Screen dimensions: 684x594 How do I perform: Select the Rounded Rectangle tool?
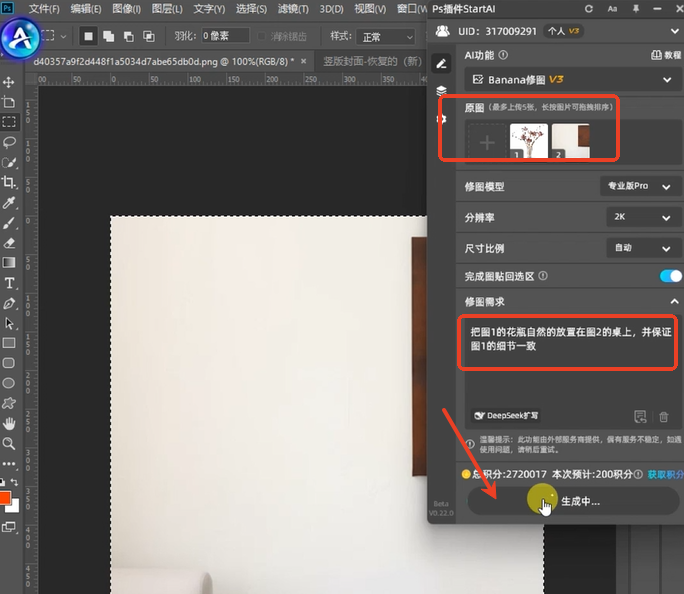coord(9,363)
